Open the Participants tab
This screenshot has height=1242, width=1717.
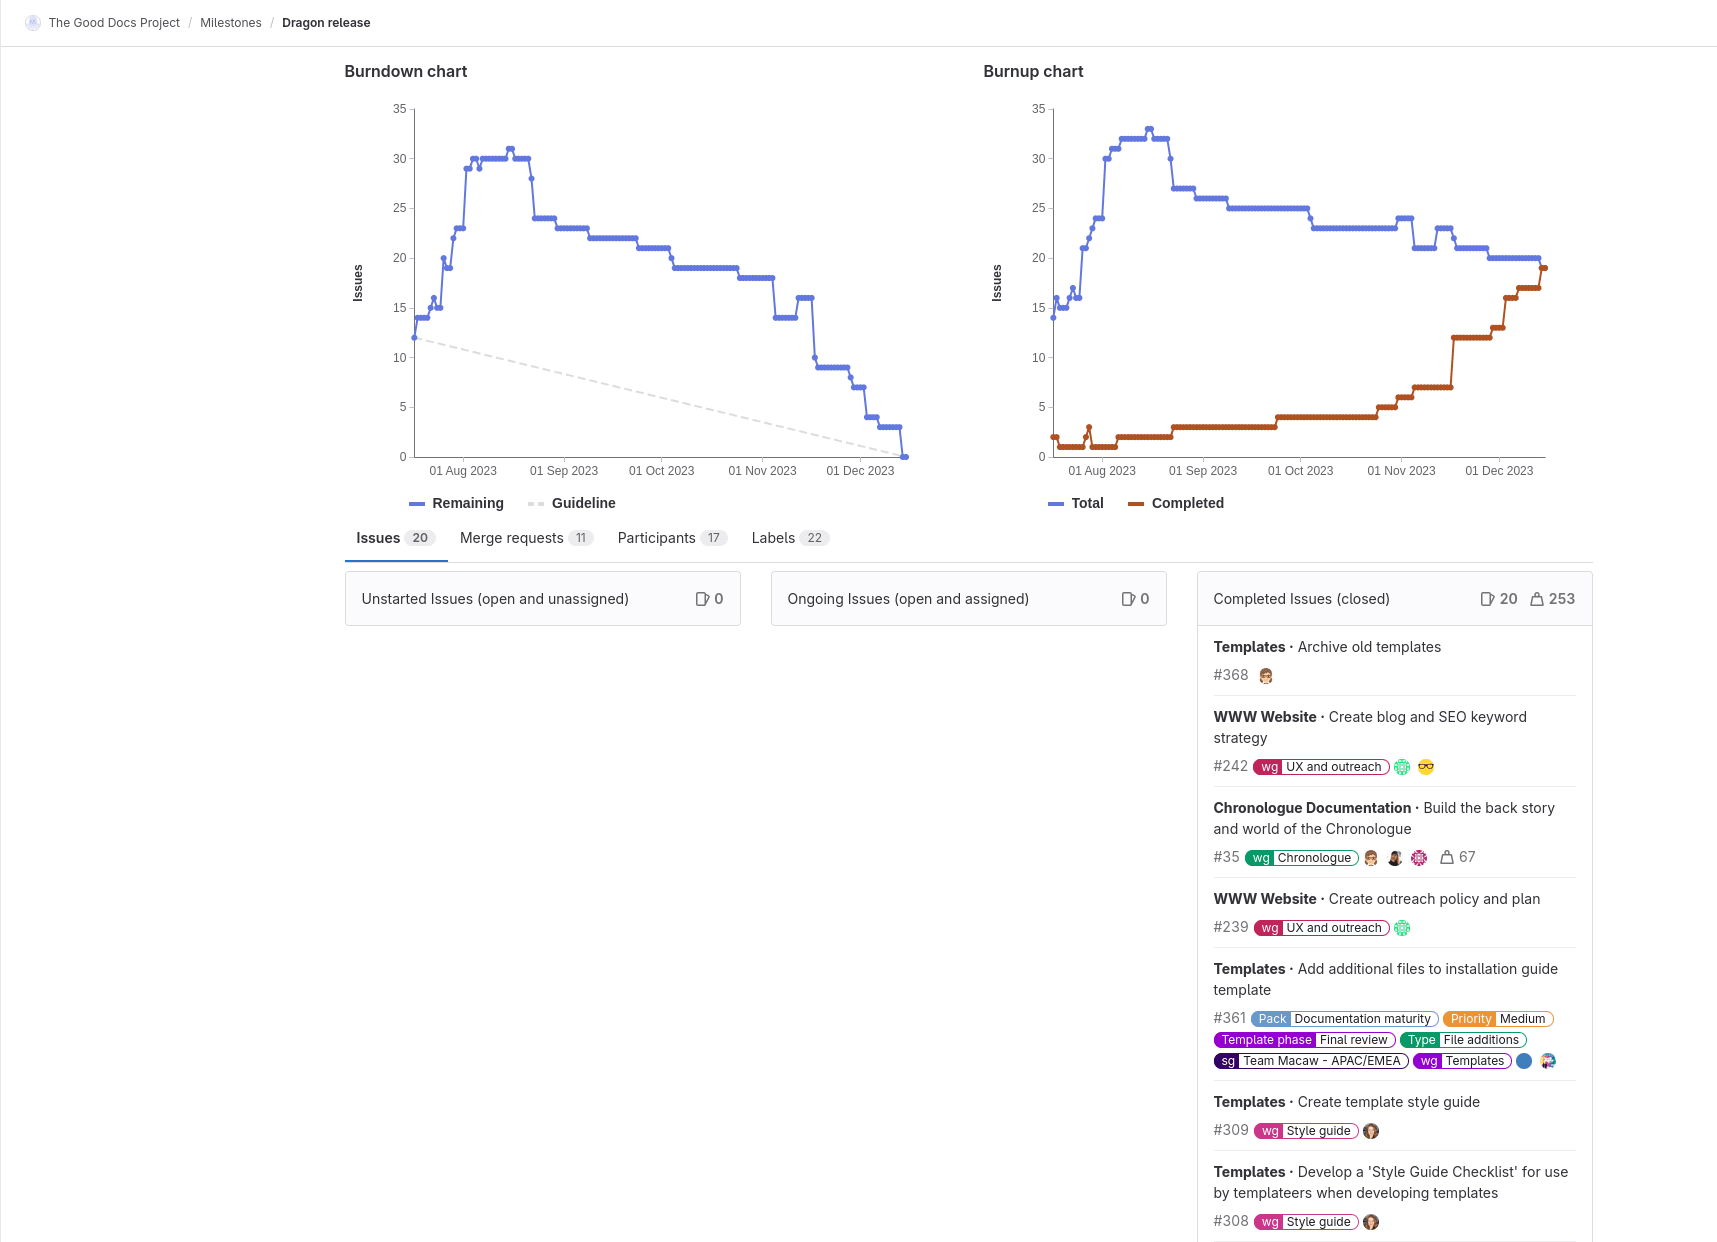[x=672, y=538]
